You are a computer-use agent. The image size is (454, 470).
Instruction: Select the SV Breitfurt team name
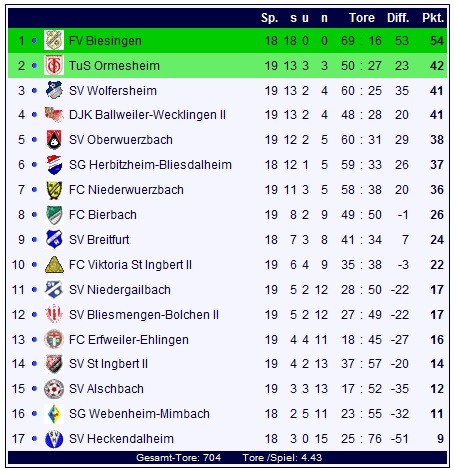[x=99, y=240]
